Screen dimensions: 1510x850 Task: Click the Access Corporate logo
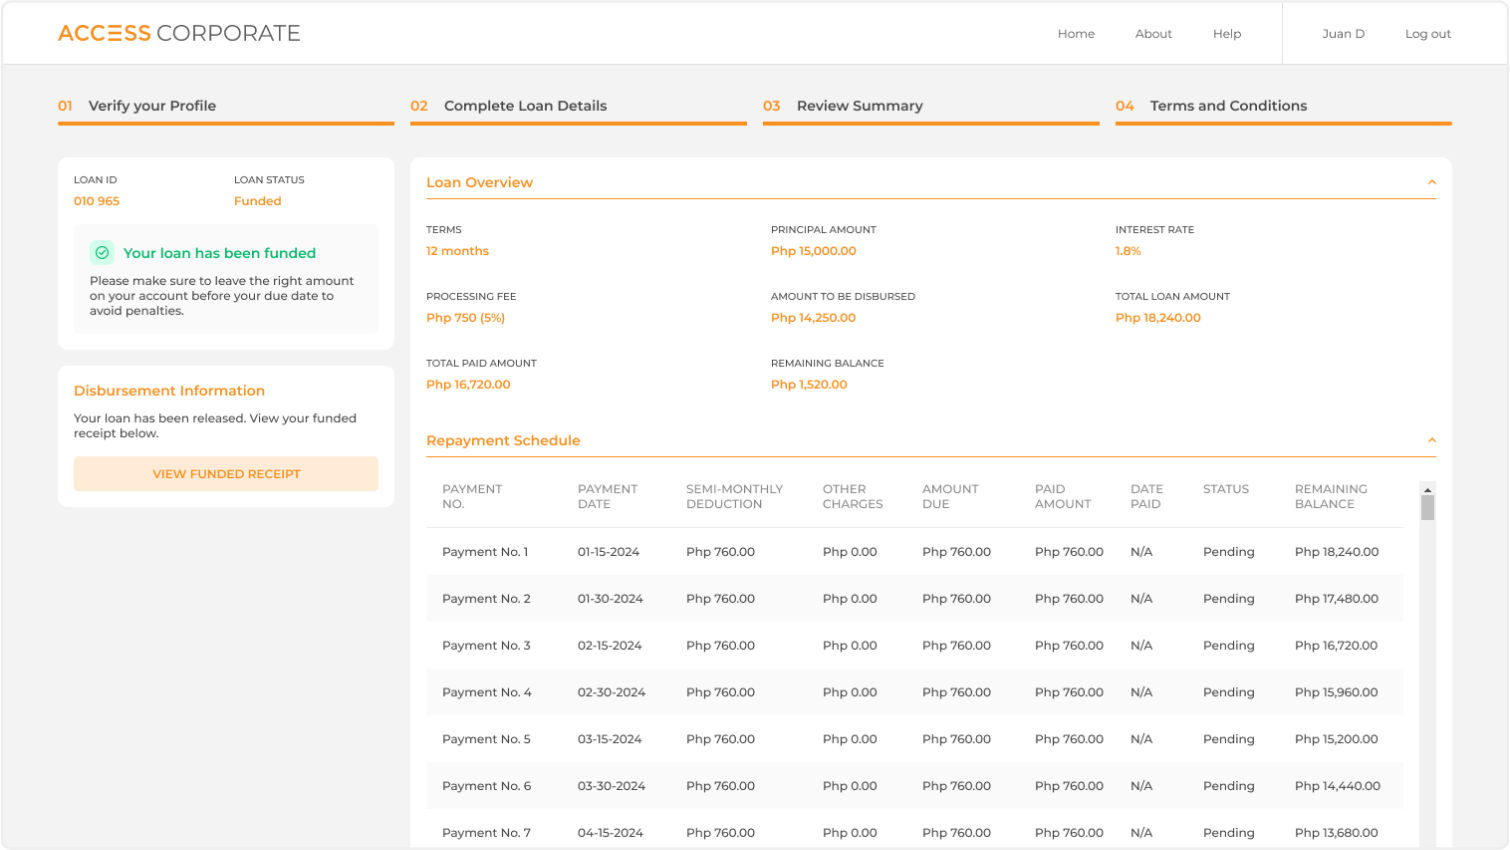point(179,33)
